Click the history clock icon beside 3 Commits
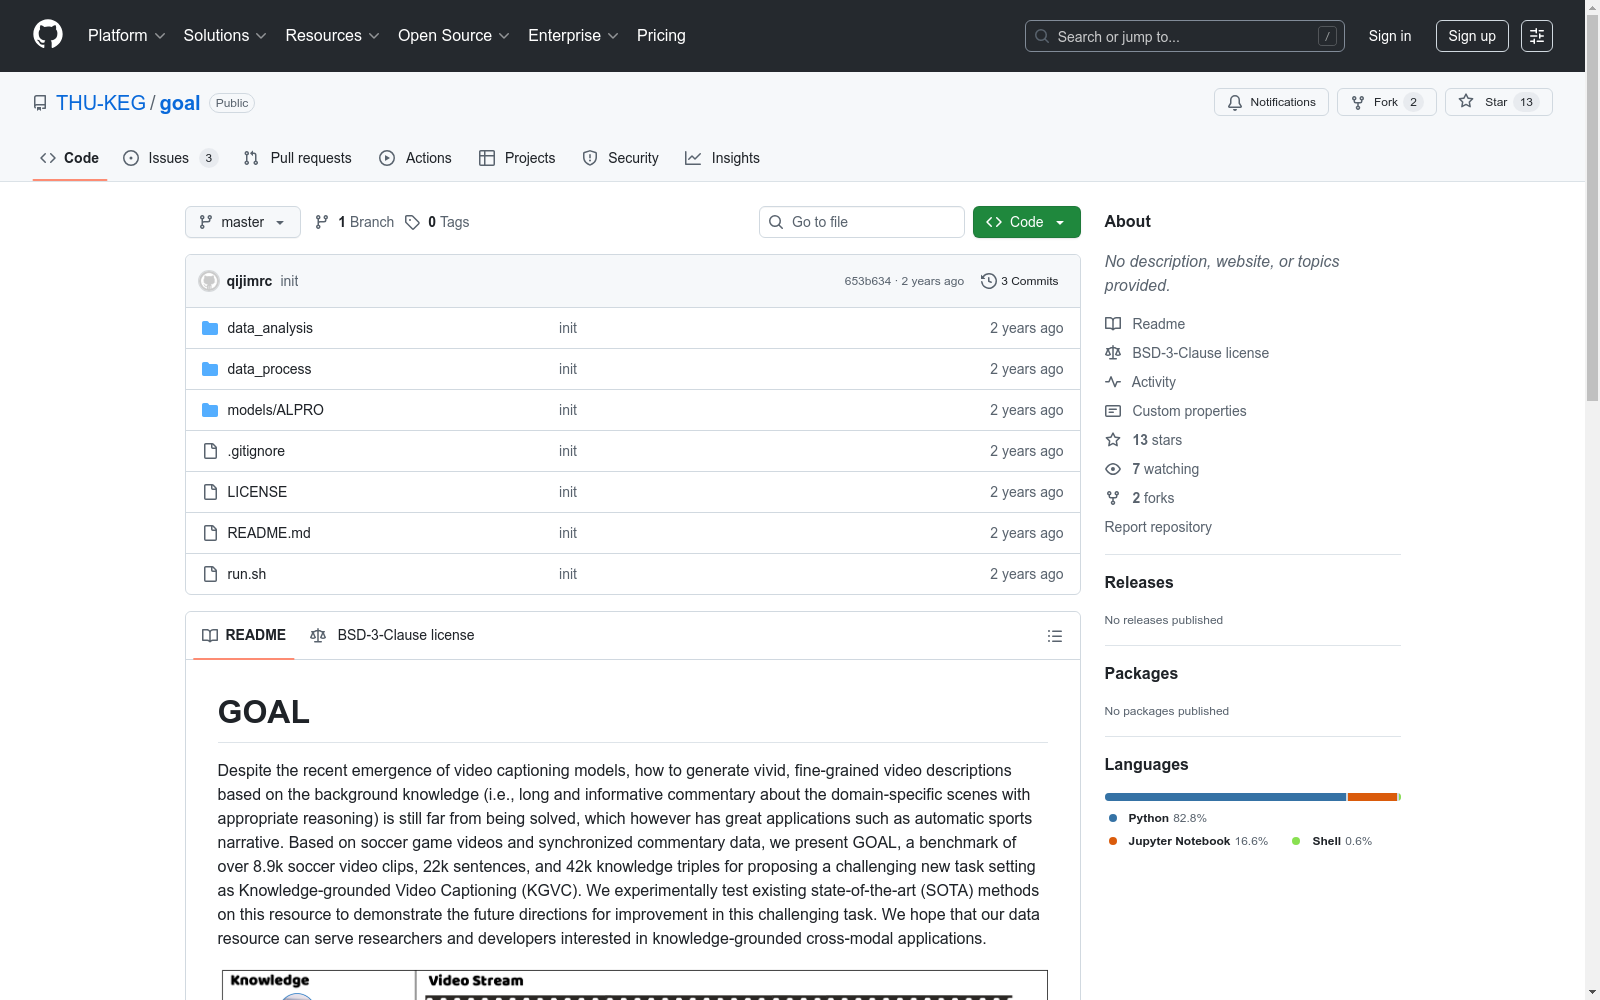This screenshot has width=1600, height=1000. coord(989,281)
